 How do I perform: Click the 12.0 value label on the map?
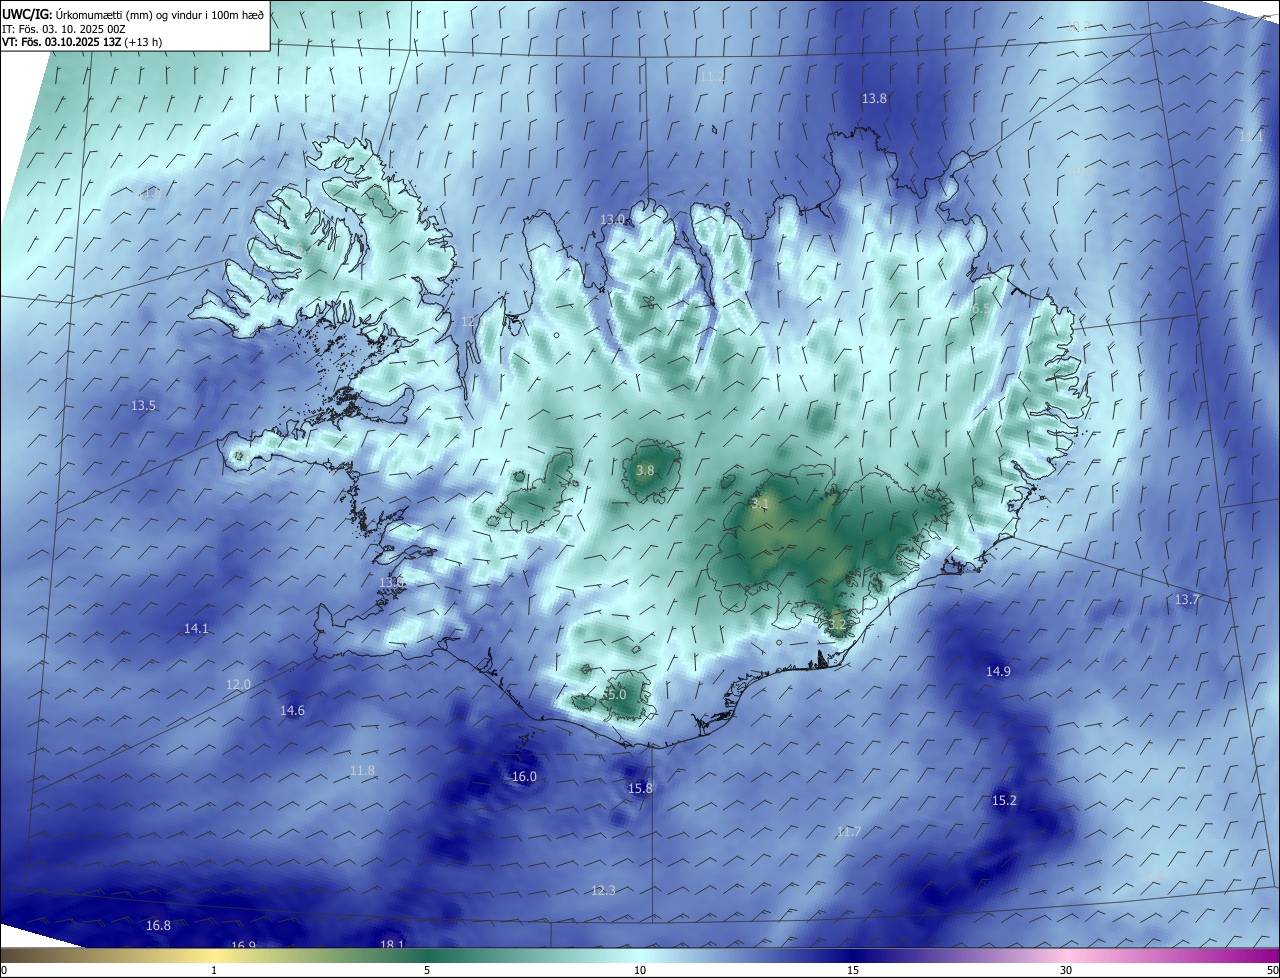[238, 684]
